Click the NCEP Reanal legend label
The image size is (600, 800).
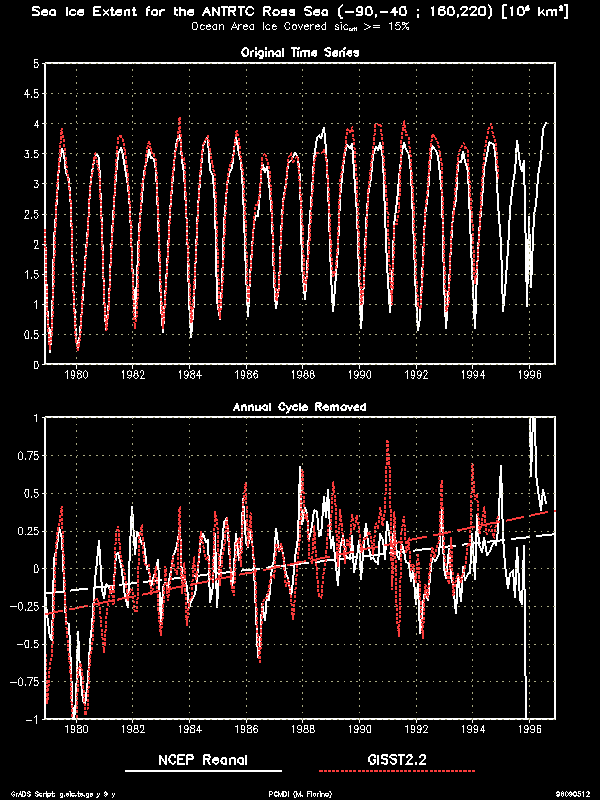pos(203,759)
